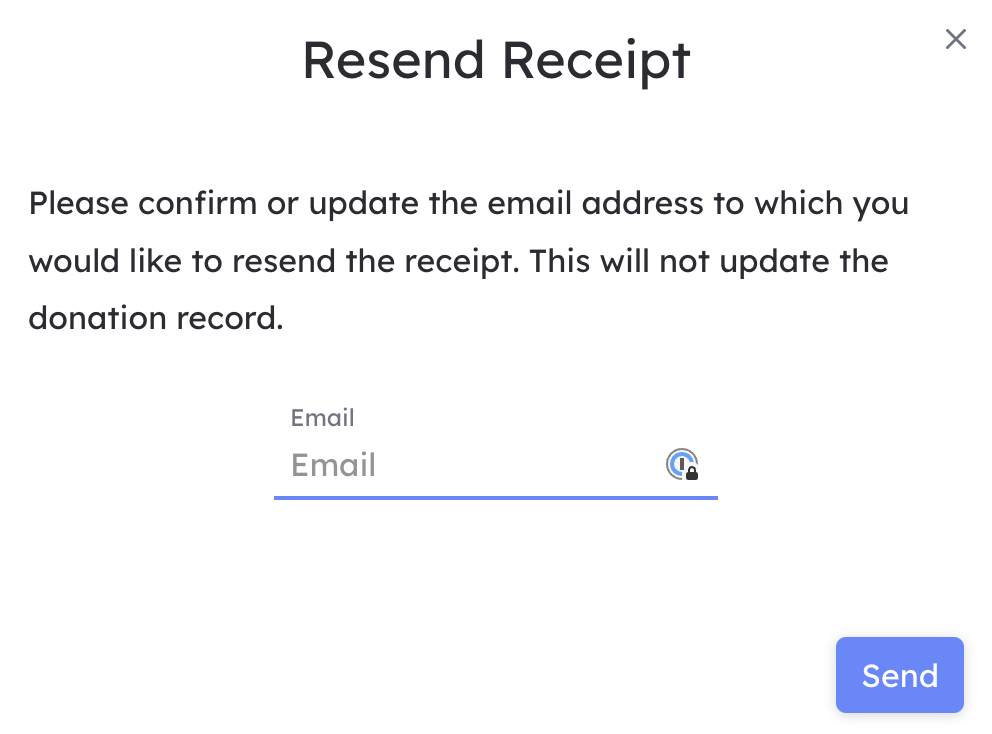Click the phrase 'This will not update the'
This screenshot has width=992, height=734.
709,261
